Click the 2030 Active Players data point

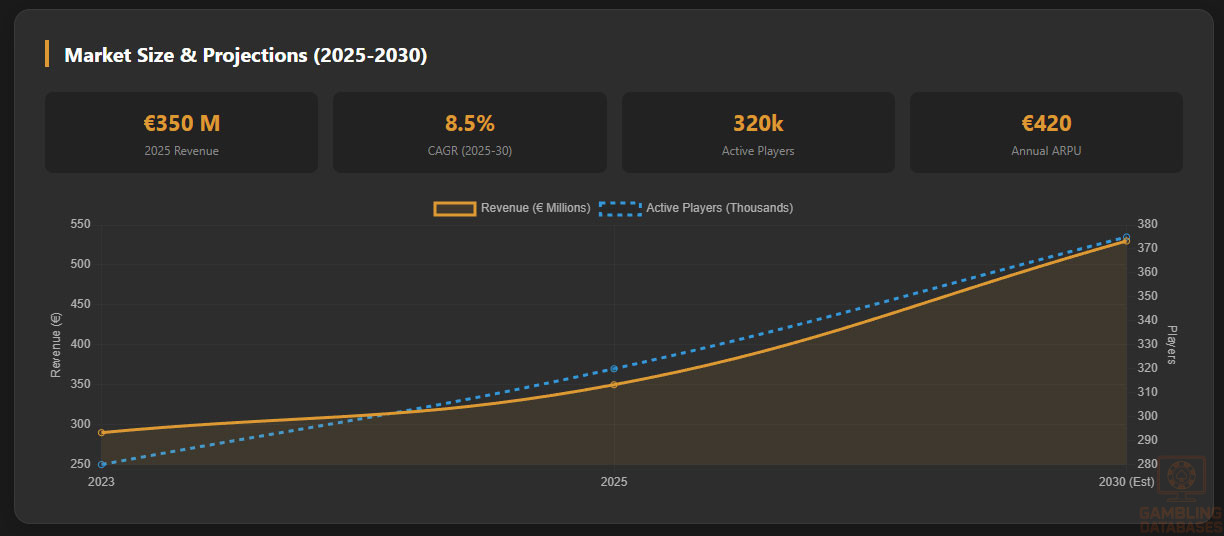pos(1126,237)
